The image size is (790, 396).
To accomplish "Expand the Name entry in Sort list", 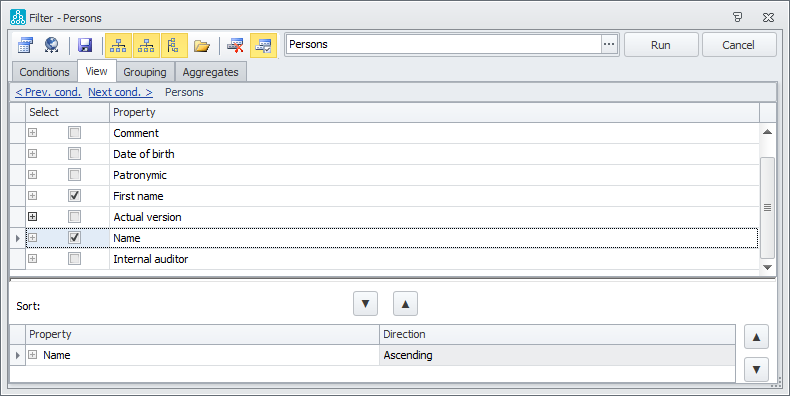I will point(33,355).
